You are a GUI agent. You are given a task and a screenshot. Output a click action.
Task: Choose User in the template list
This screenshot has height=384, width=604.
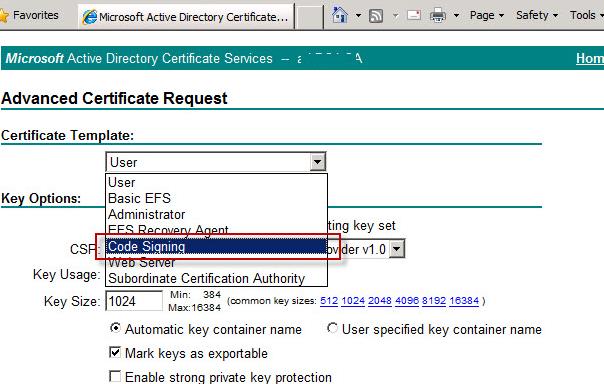coord(216,182)
